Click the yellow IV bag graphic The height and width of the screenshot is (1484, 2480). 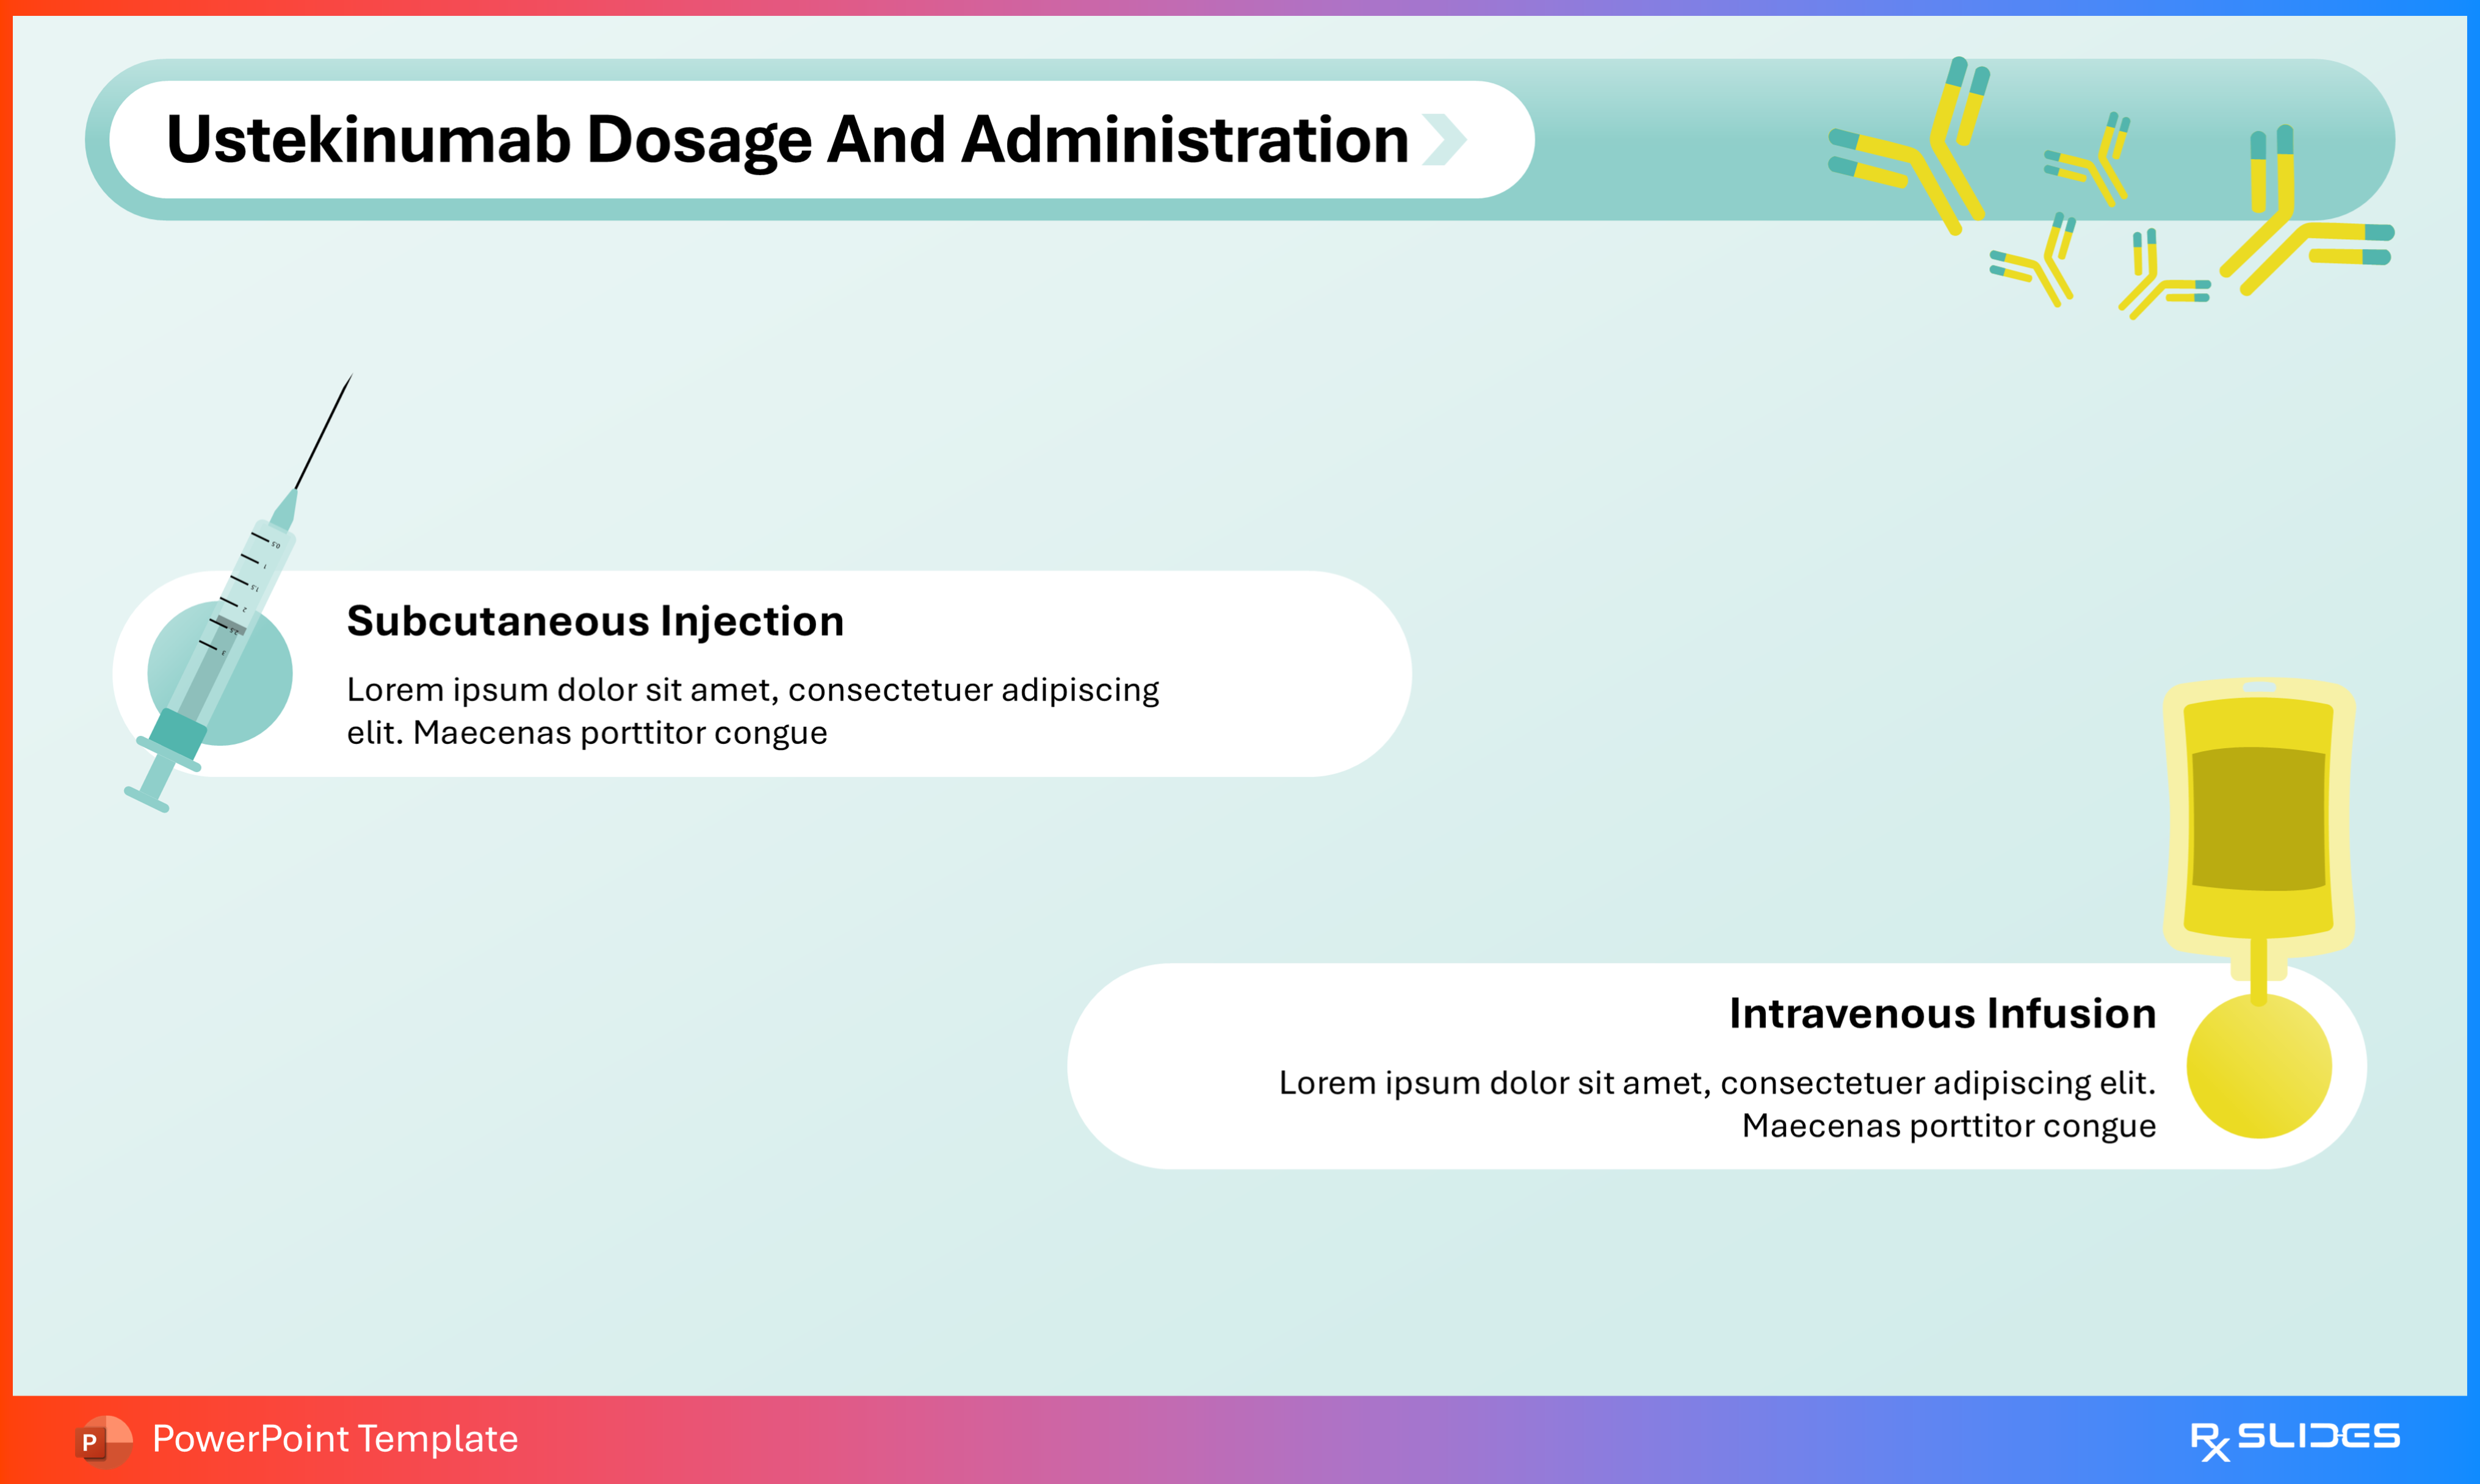pyautogui.click(x=2258, y=818)
